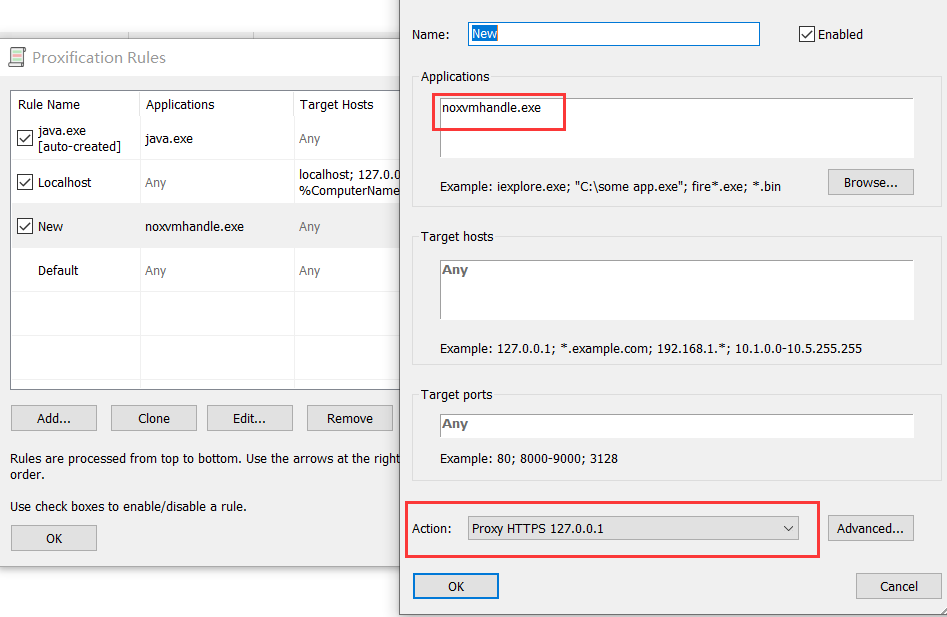
Task: Click the Applications column header
Action: 216,104
